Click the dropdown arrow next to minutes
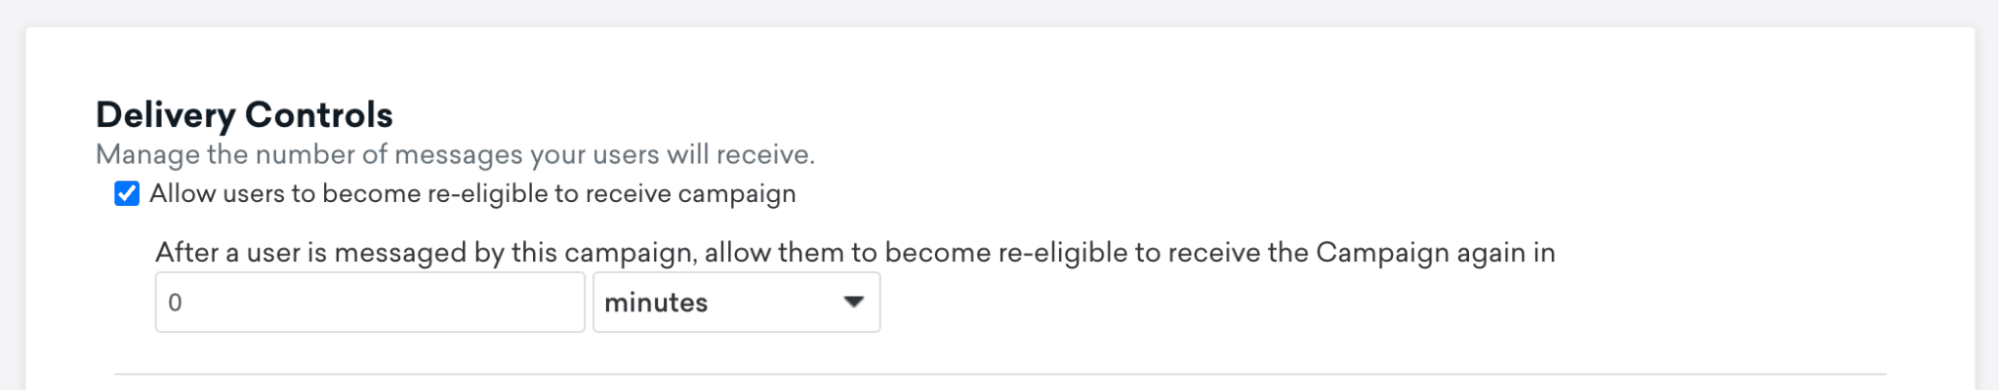Screen dimensions: 1999x391 click(853, 302)
